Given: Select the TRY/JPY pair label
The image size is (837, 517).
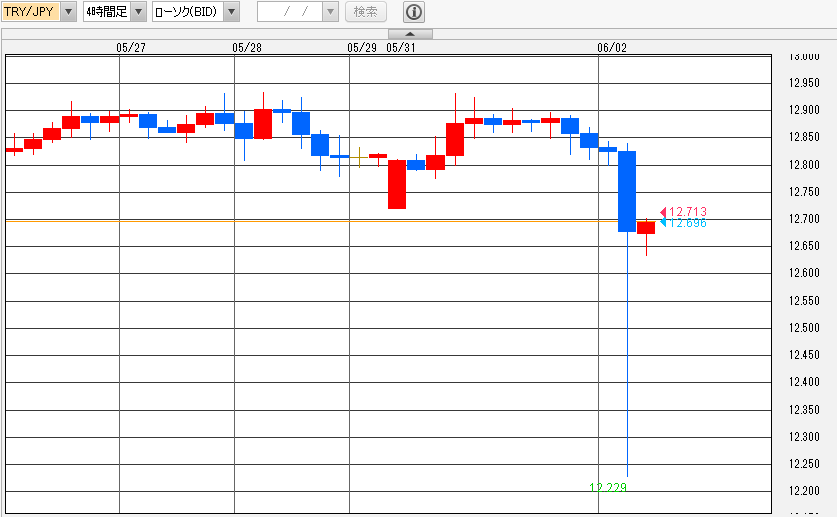Looking at the screenshot, I should 31,11.
